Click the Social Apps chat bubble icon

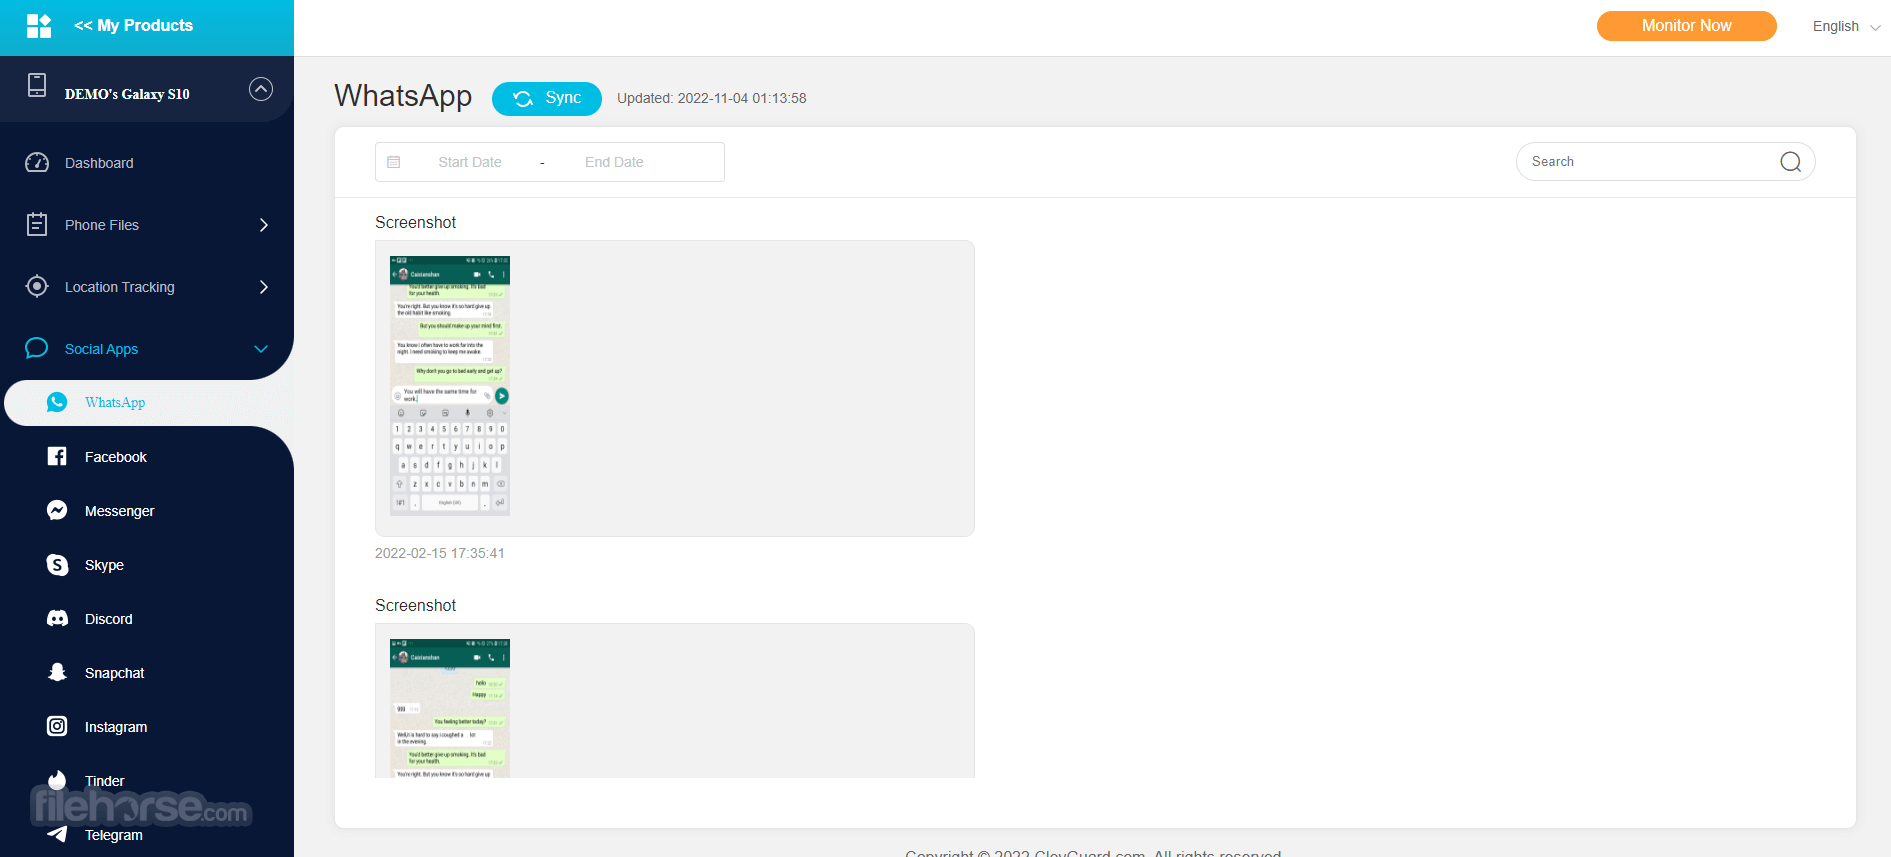pos(37,348)
